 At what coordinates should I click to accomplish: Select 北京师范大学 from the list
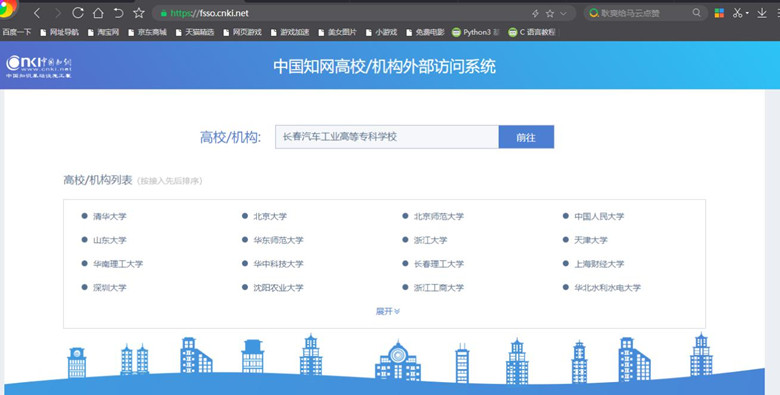[439, 216]
